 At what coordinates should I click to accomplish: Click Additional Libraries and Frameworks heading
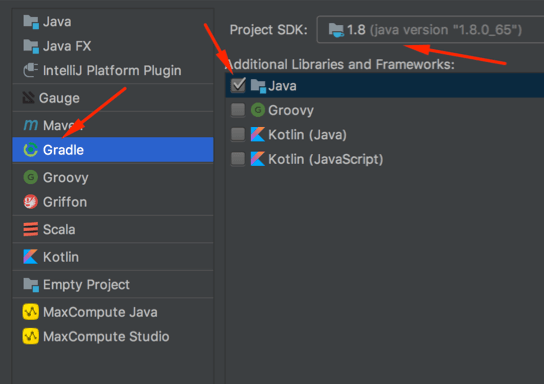[340, 65]
